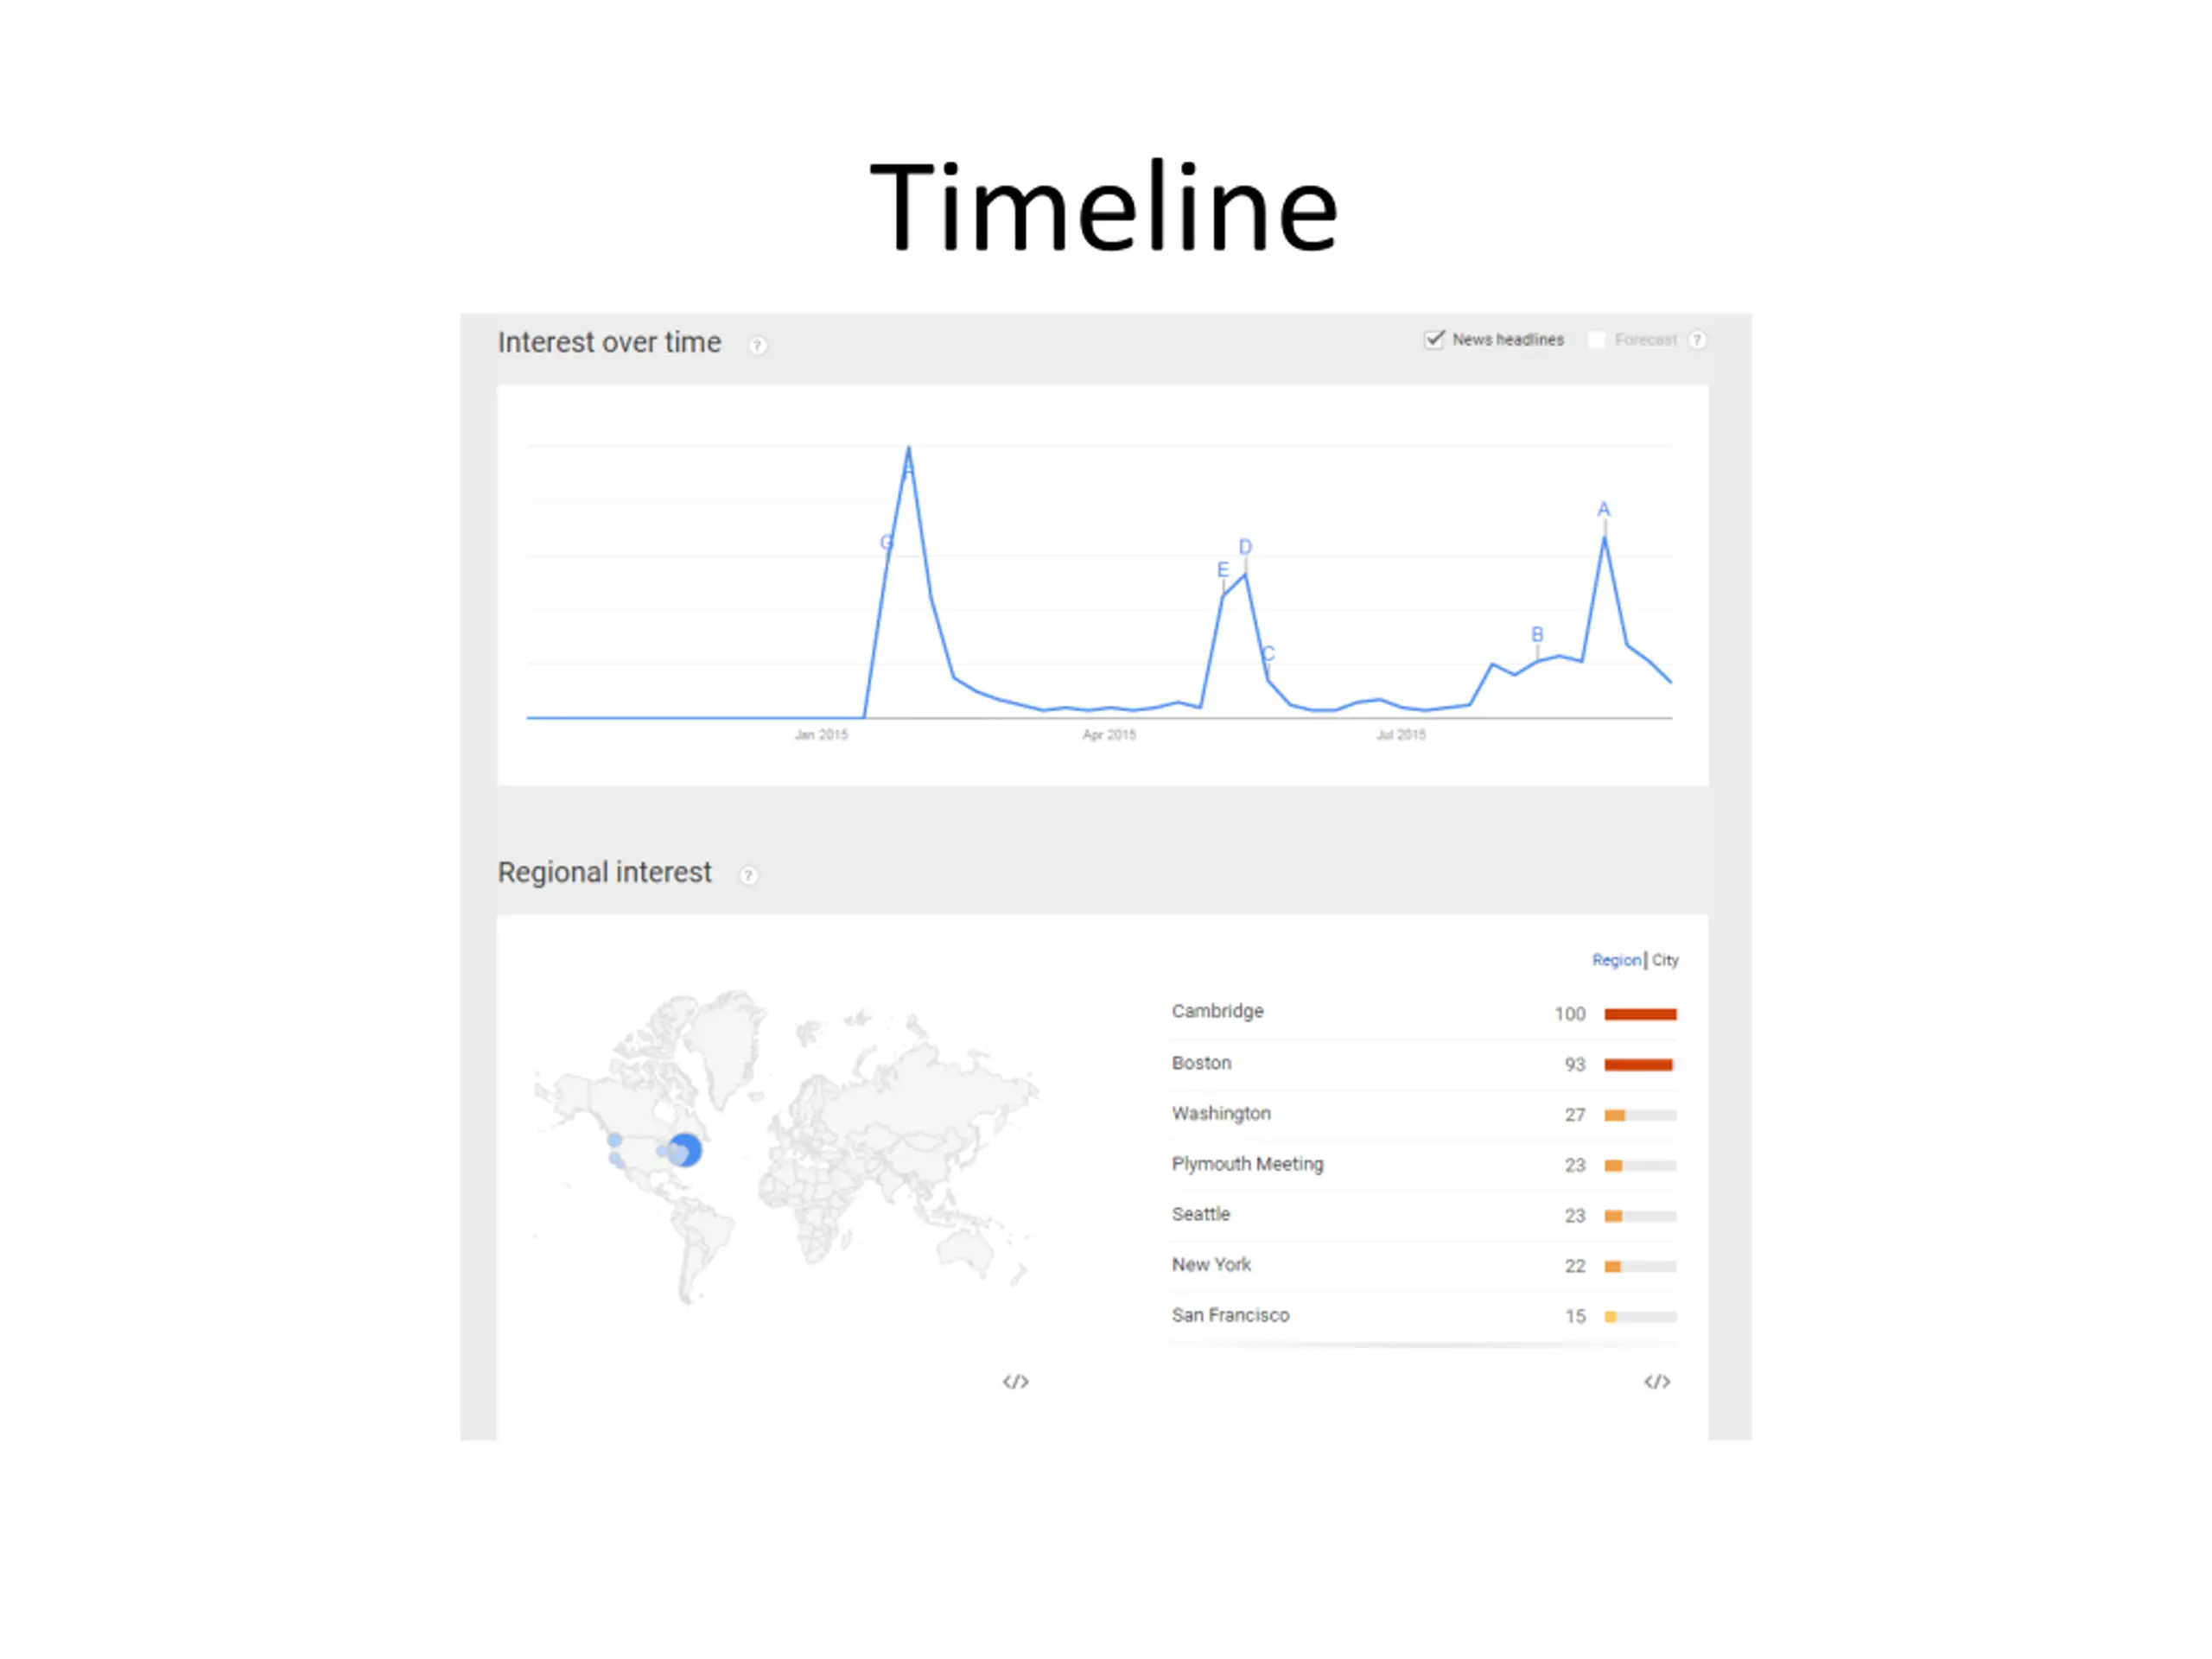Select news marker G on the chart
This screenshot has width=2212, height=1659.
(886, 543)
